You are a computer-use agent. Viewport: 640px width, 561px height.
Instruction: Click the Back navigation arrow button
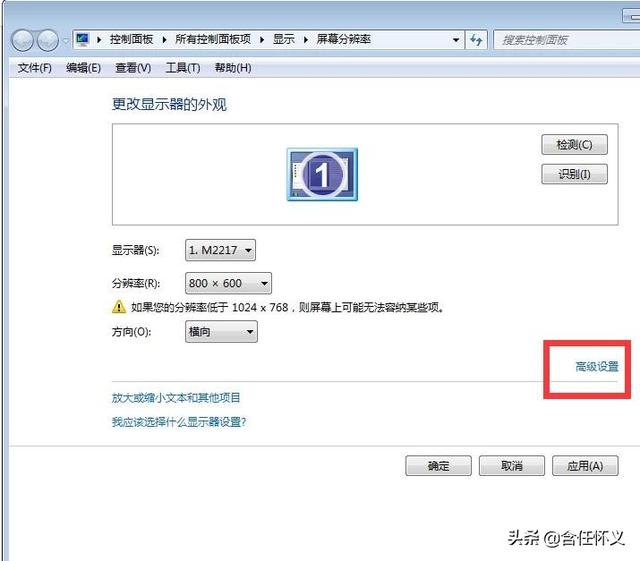(22, 40)
